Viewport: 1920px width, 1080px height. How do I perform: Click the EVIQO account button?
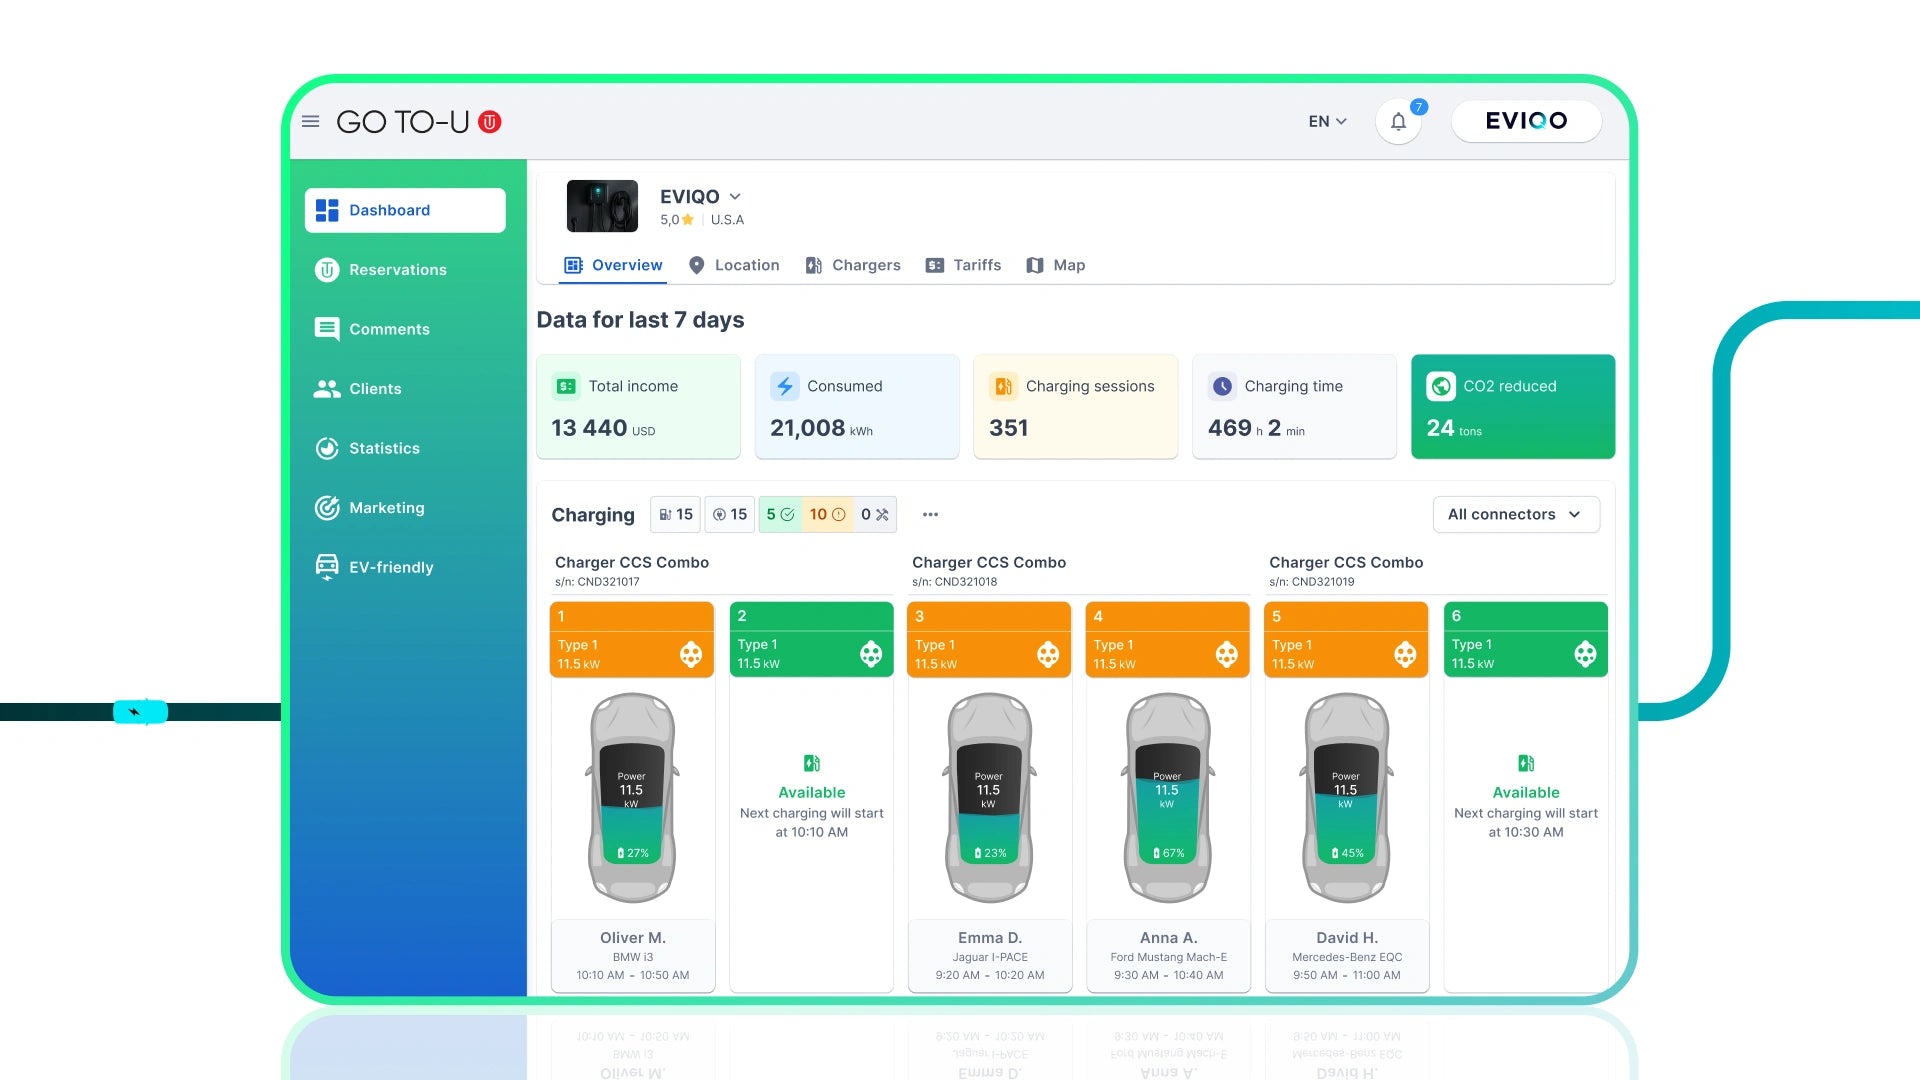pyautogui.click(x=1526, y=121)
